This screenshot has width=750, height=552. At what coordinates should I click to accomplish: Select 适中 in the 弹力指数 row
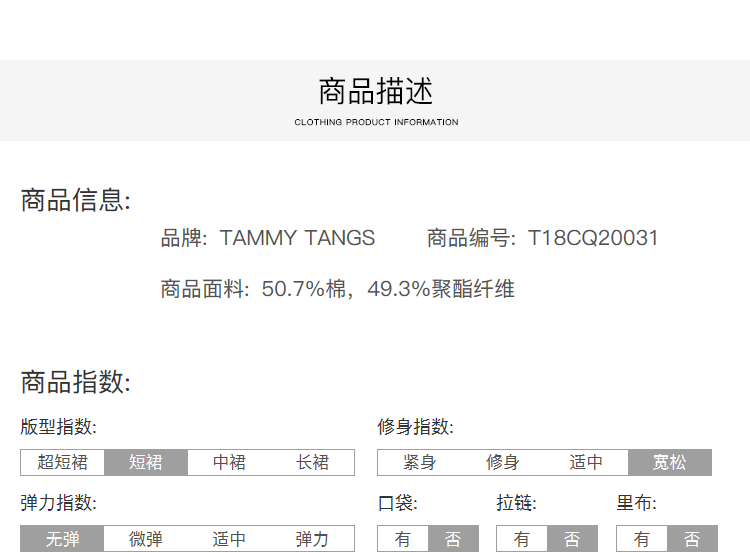(229, 539)
